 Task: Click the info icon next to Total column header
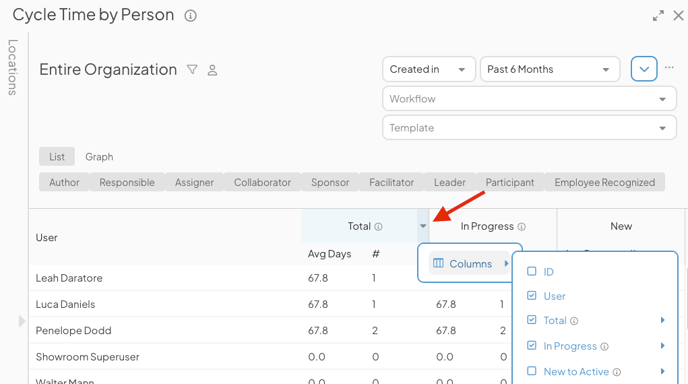coord(378,227)
